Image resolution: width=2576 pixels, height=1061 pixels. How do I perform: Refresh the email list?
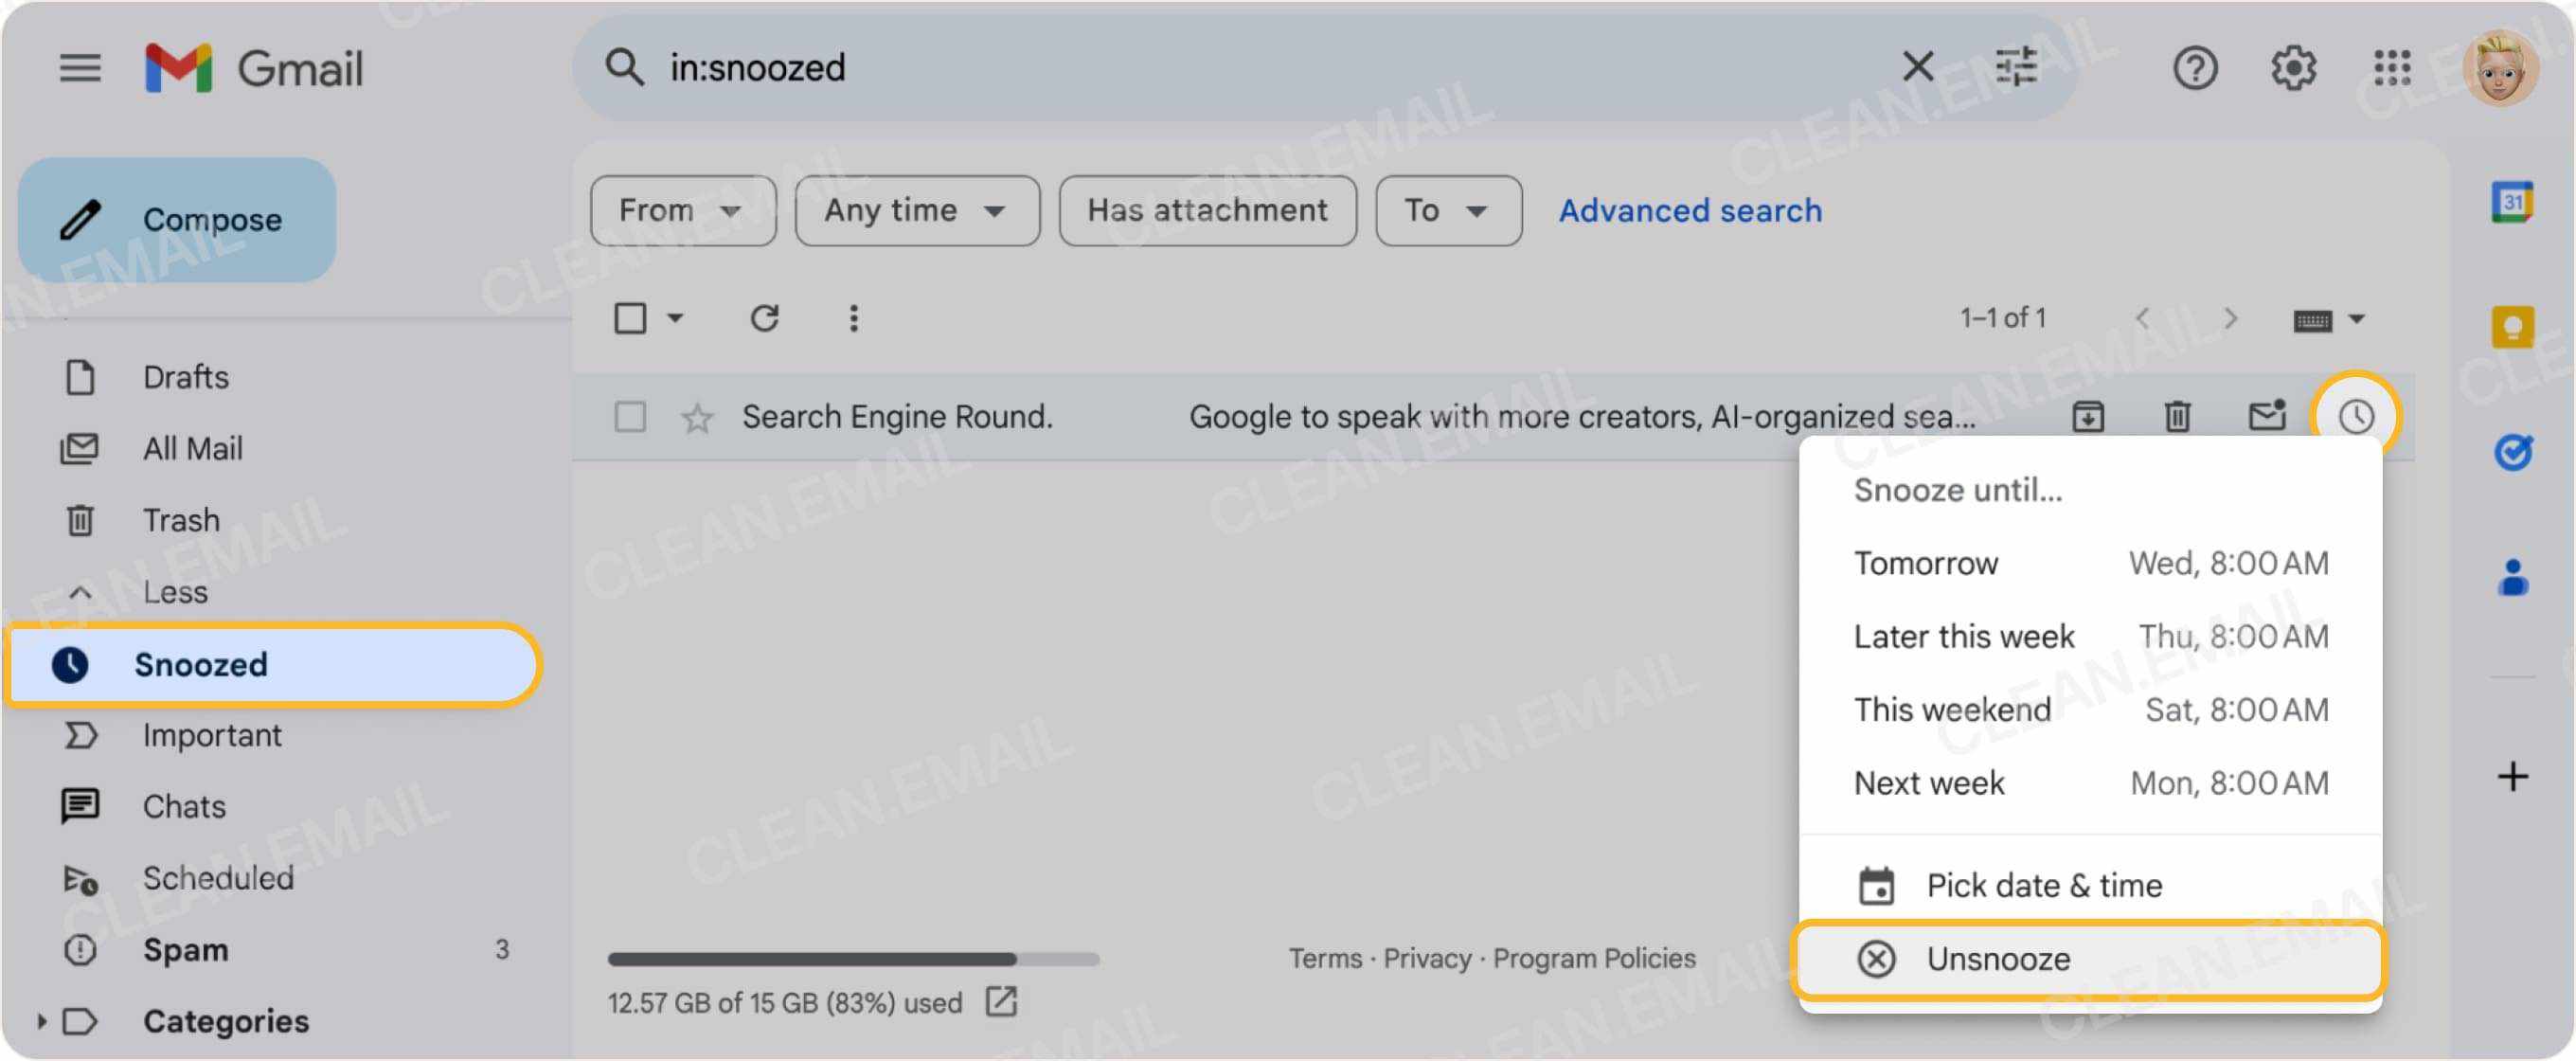[764, 318]
